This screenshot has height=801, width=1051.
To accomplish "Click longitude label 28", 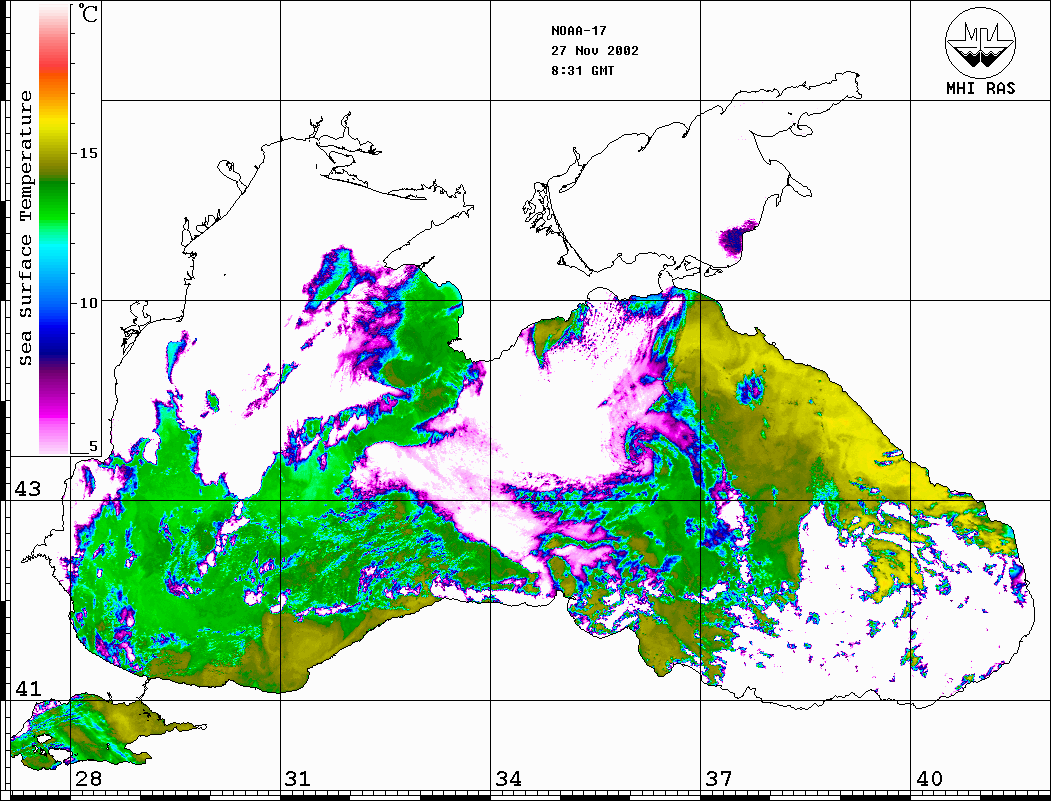I will coord(88,779).
